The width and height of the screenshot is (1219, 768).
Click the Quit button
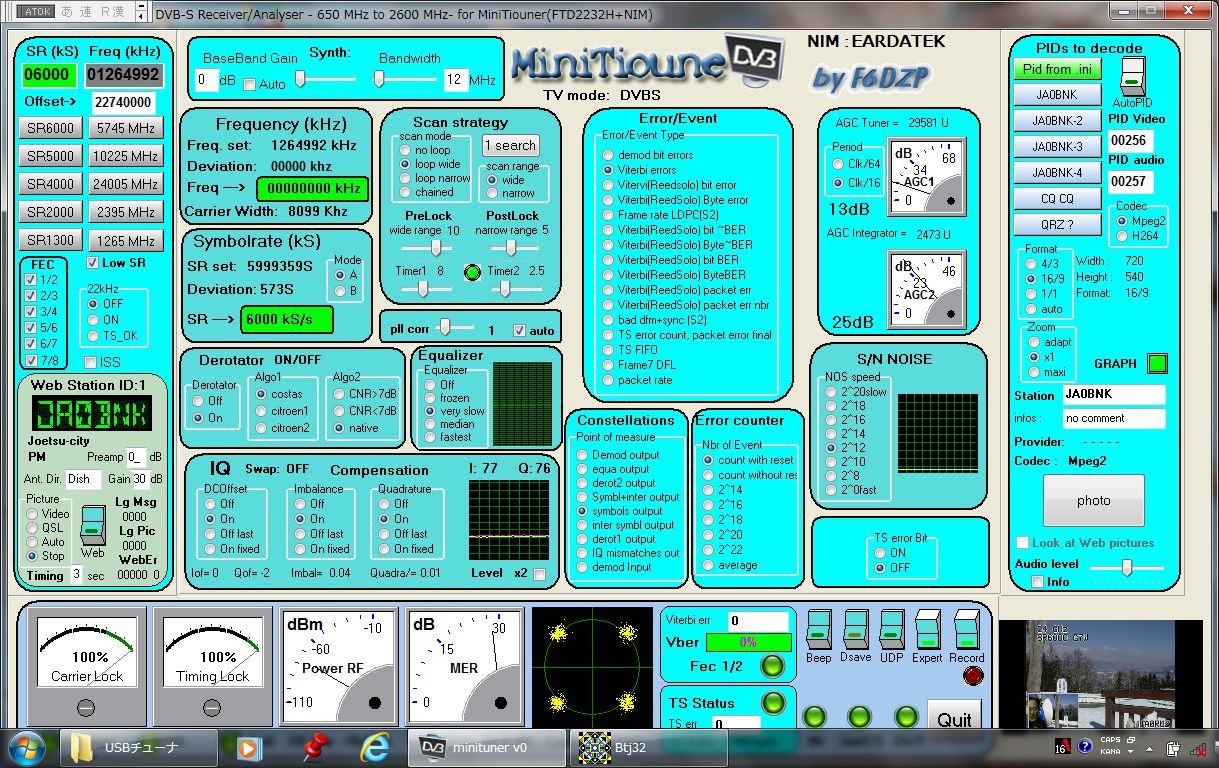click(954, 719)
